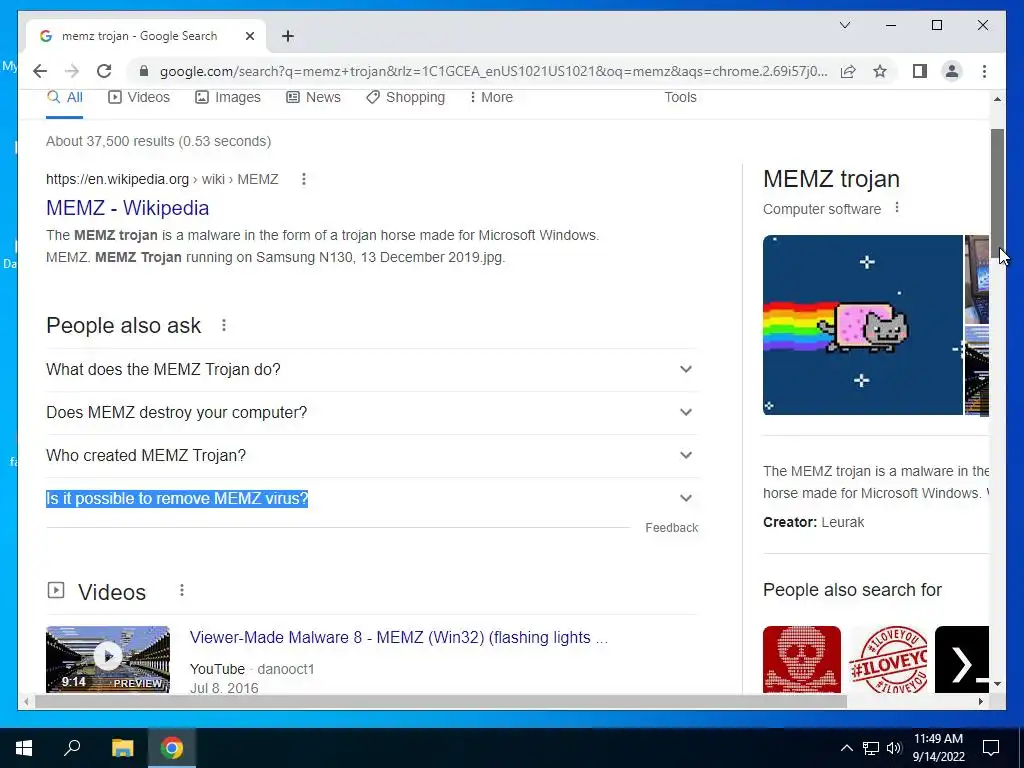Click the en.wikipedia.org result URL
The height and width of the screenshot is (768, 1024).
(x=162, y=179)
